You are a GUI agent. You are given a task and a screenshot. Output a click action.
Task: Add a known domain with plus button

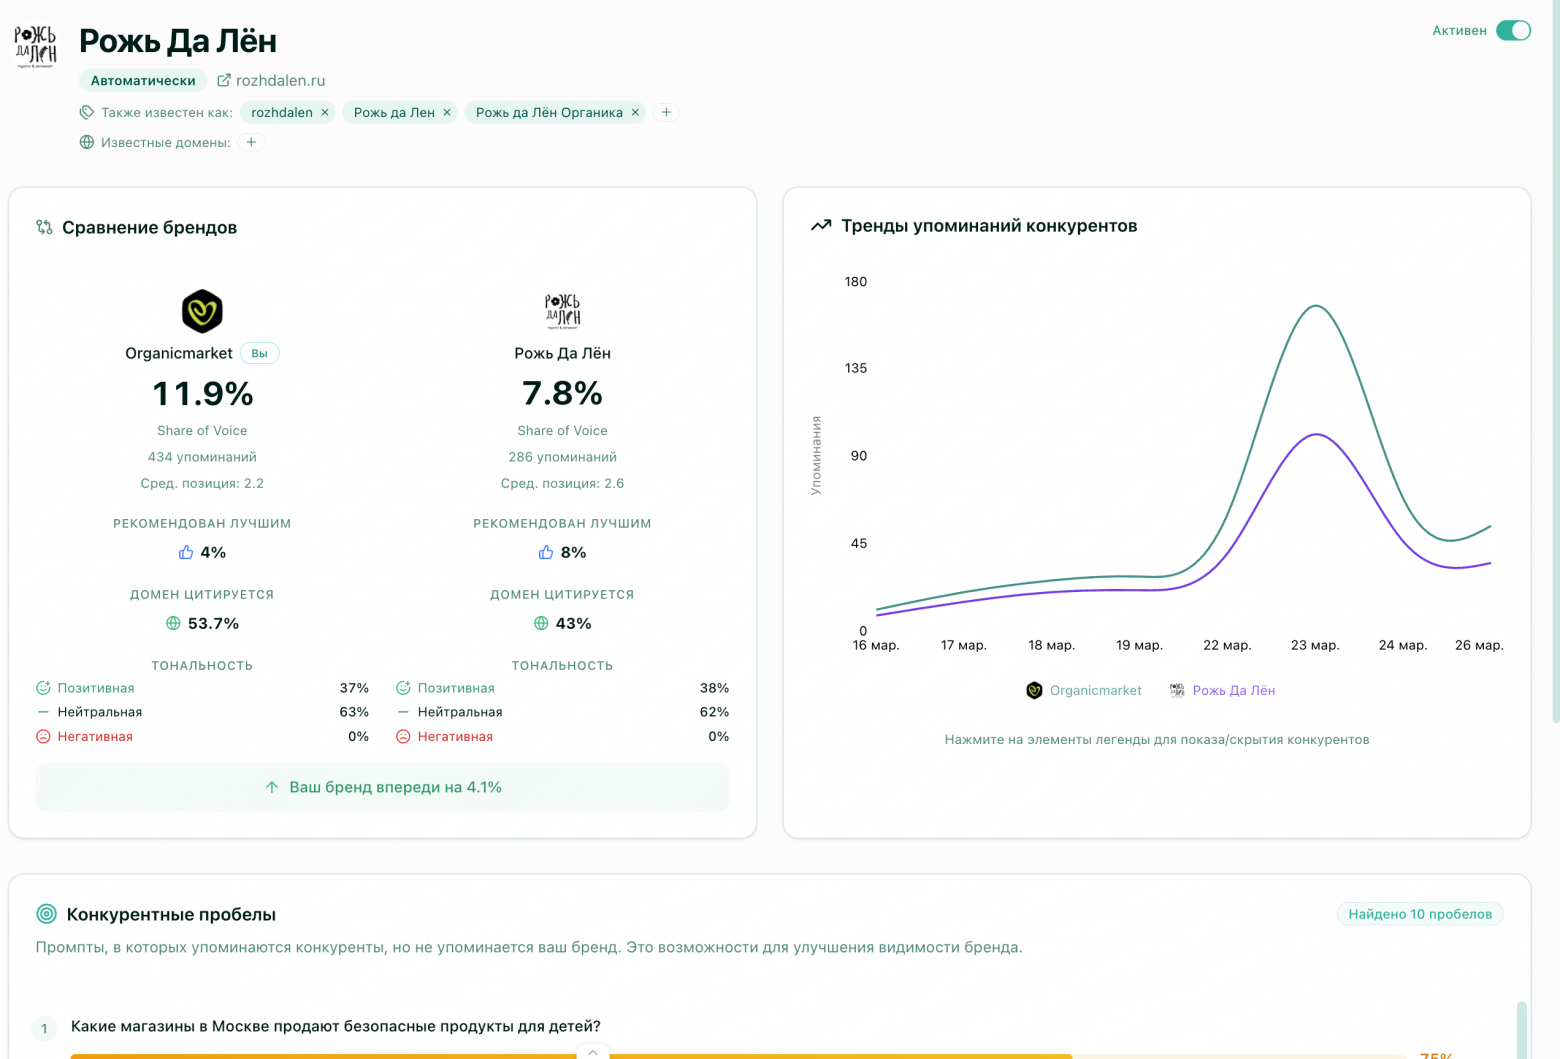click(251, 143)
